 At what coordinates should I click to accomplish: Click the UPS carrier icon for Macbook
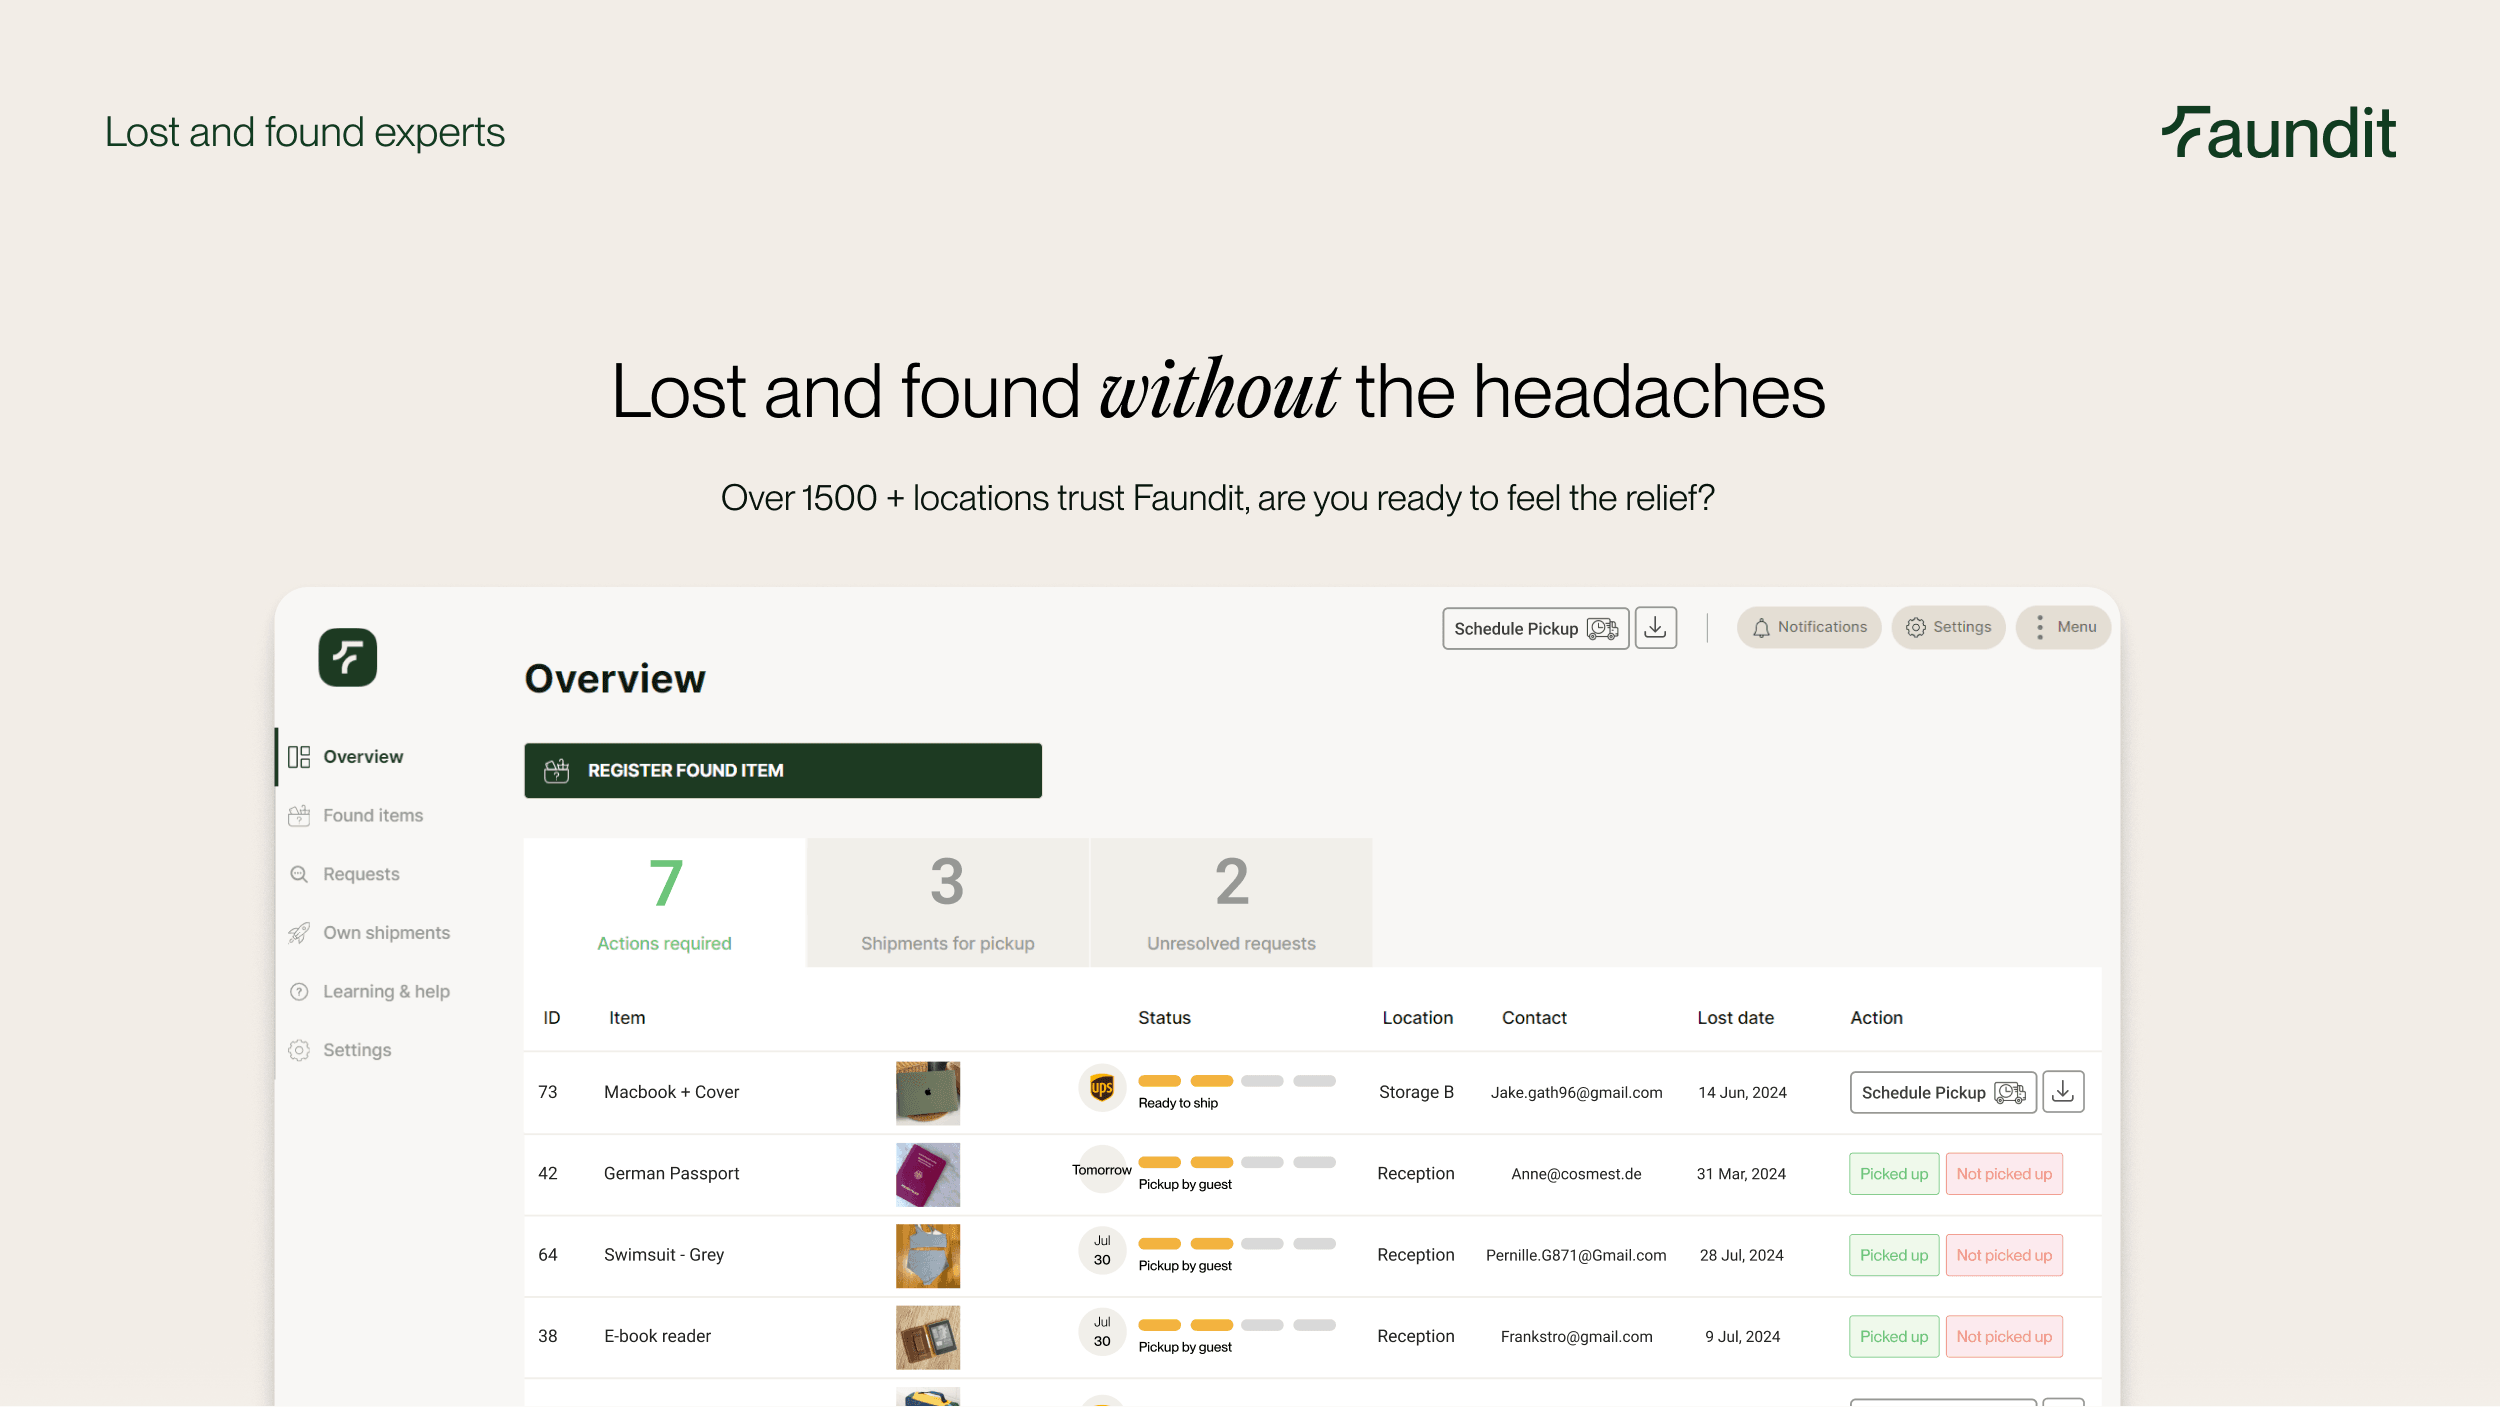pos(1102,1087)
